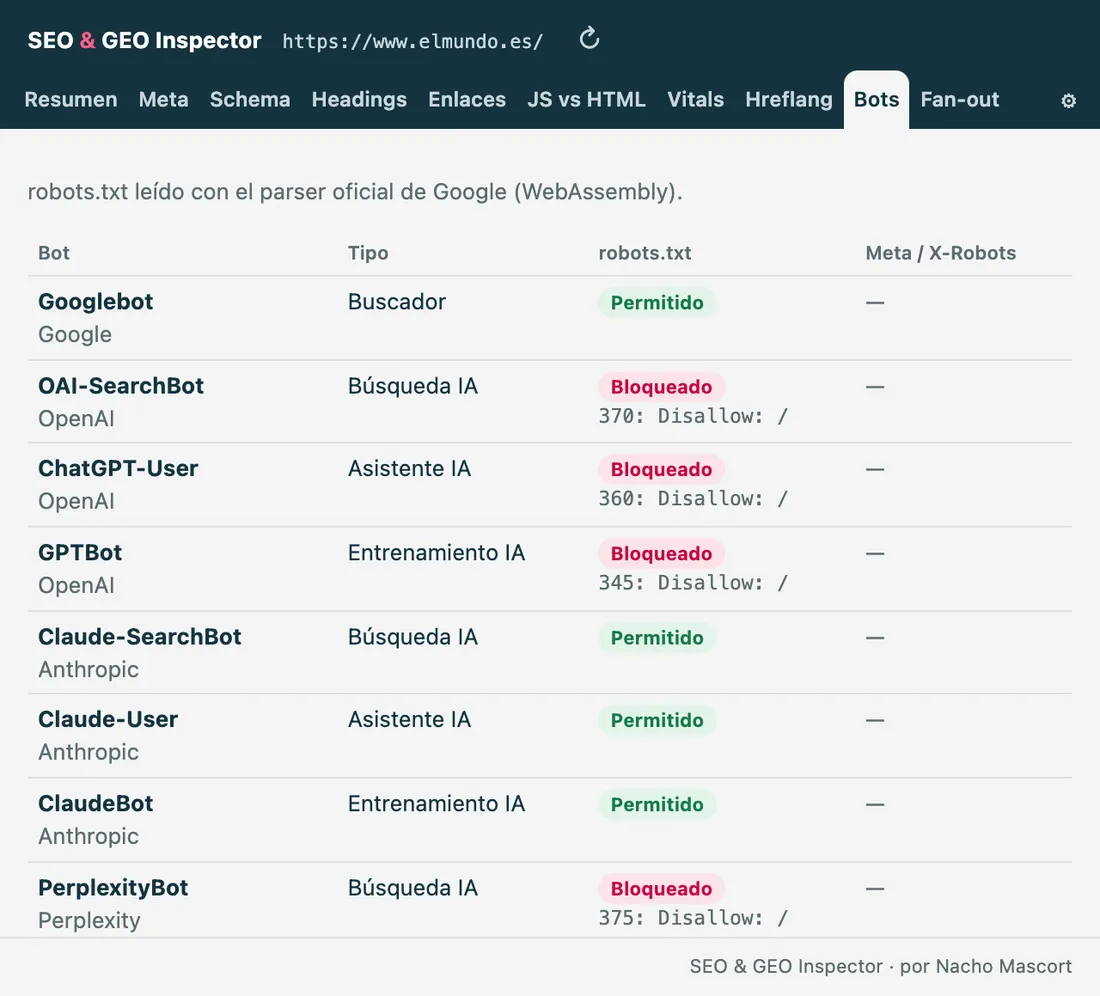Image resolution: width=1100 pixels, height=996 pixels.
Task: Select the Claude-SearchBot bot name
Action: click(x=140, y=637)
